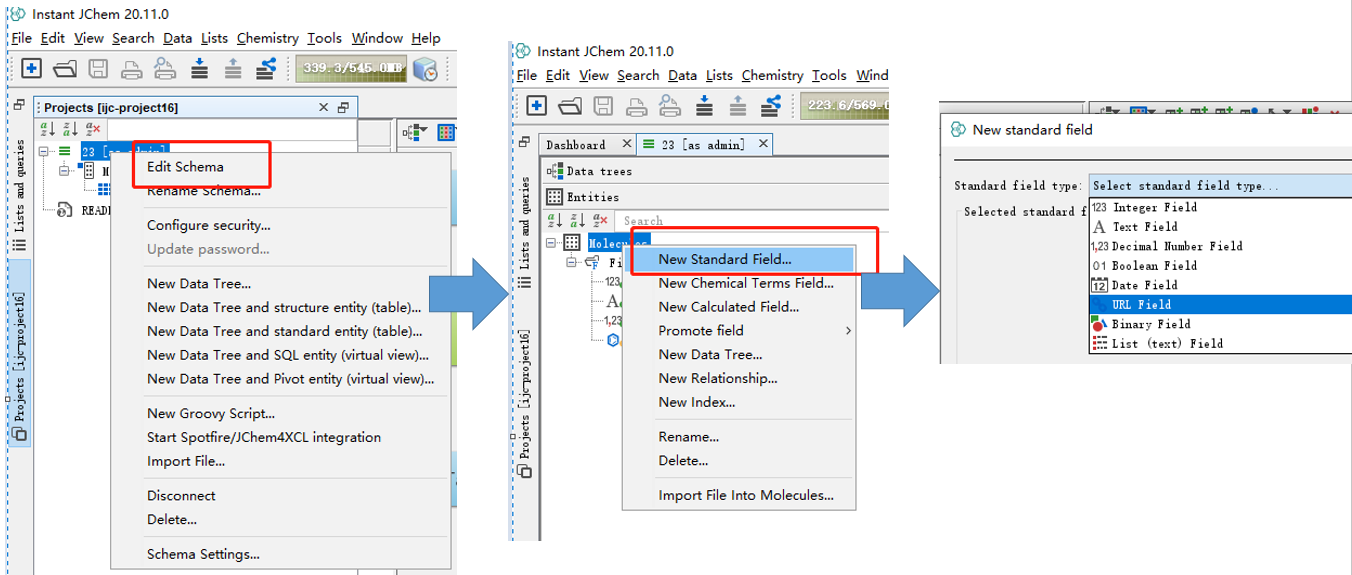Choose New Groovy Script... menu entry

[210, 413]
